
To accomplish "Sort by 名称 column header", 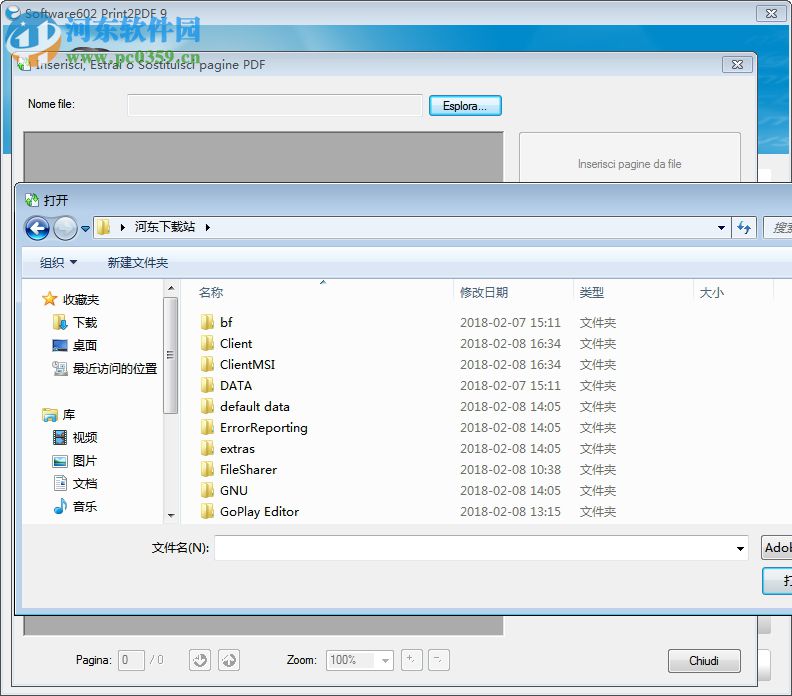I will (x=211, y=292).
